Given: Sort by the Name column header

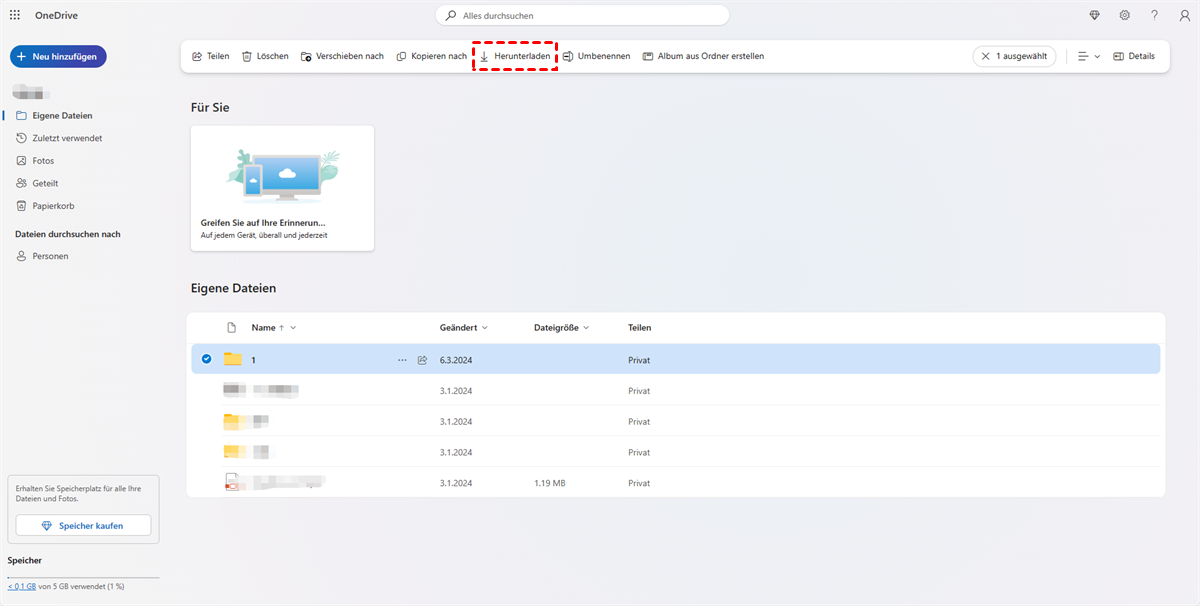Looking at the screenshot, I should pyautogui.click(x=263, y=328).
